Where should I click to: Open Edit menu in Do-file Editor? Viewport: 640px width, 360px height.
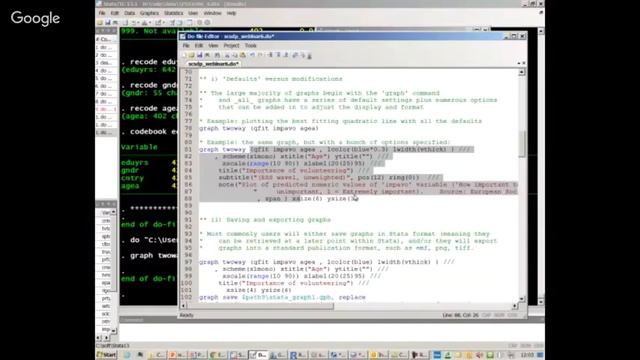(x=198, y=46)
